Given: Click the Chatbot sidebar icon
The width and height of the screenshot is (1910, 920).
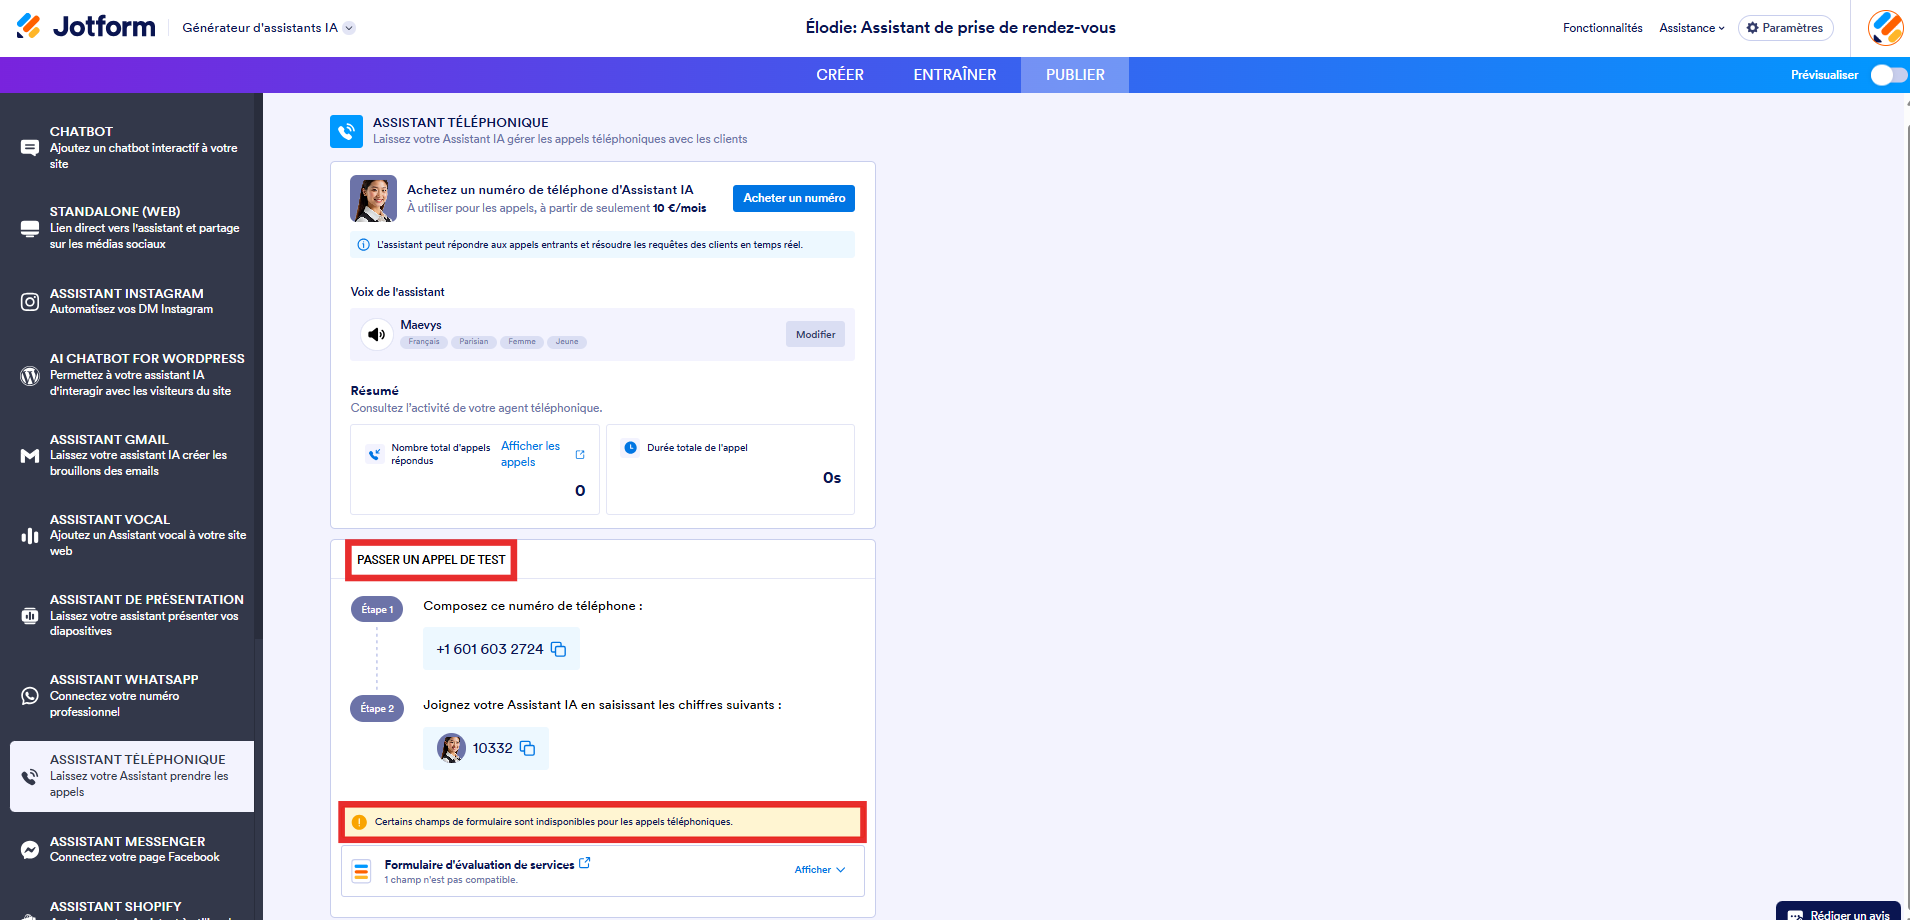Looking at the screenshot, I should point(30,148).
